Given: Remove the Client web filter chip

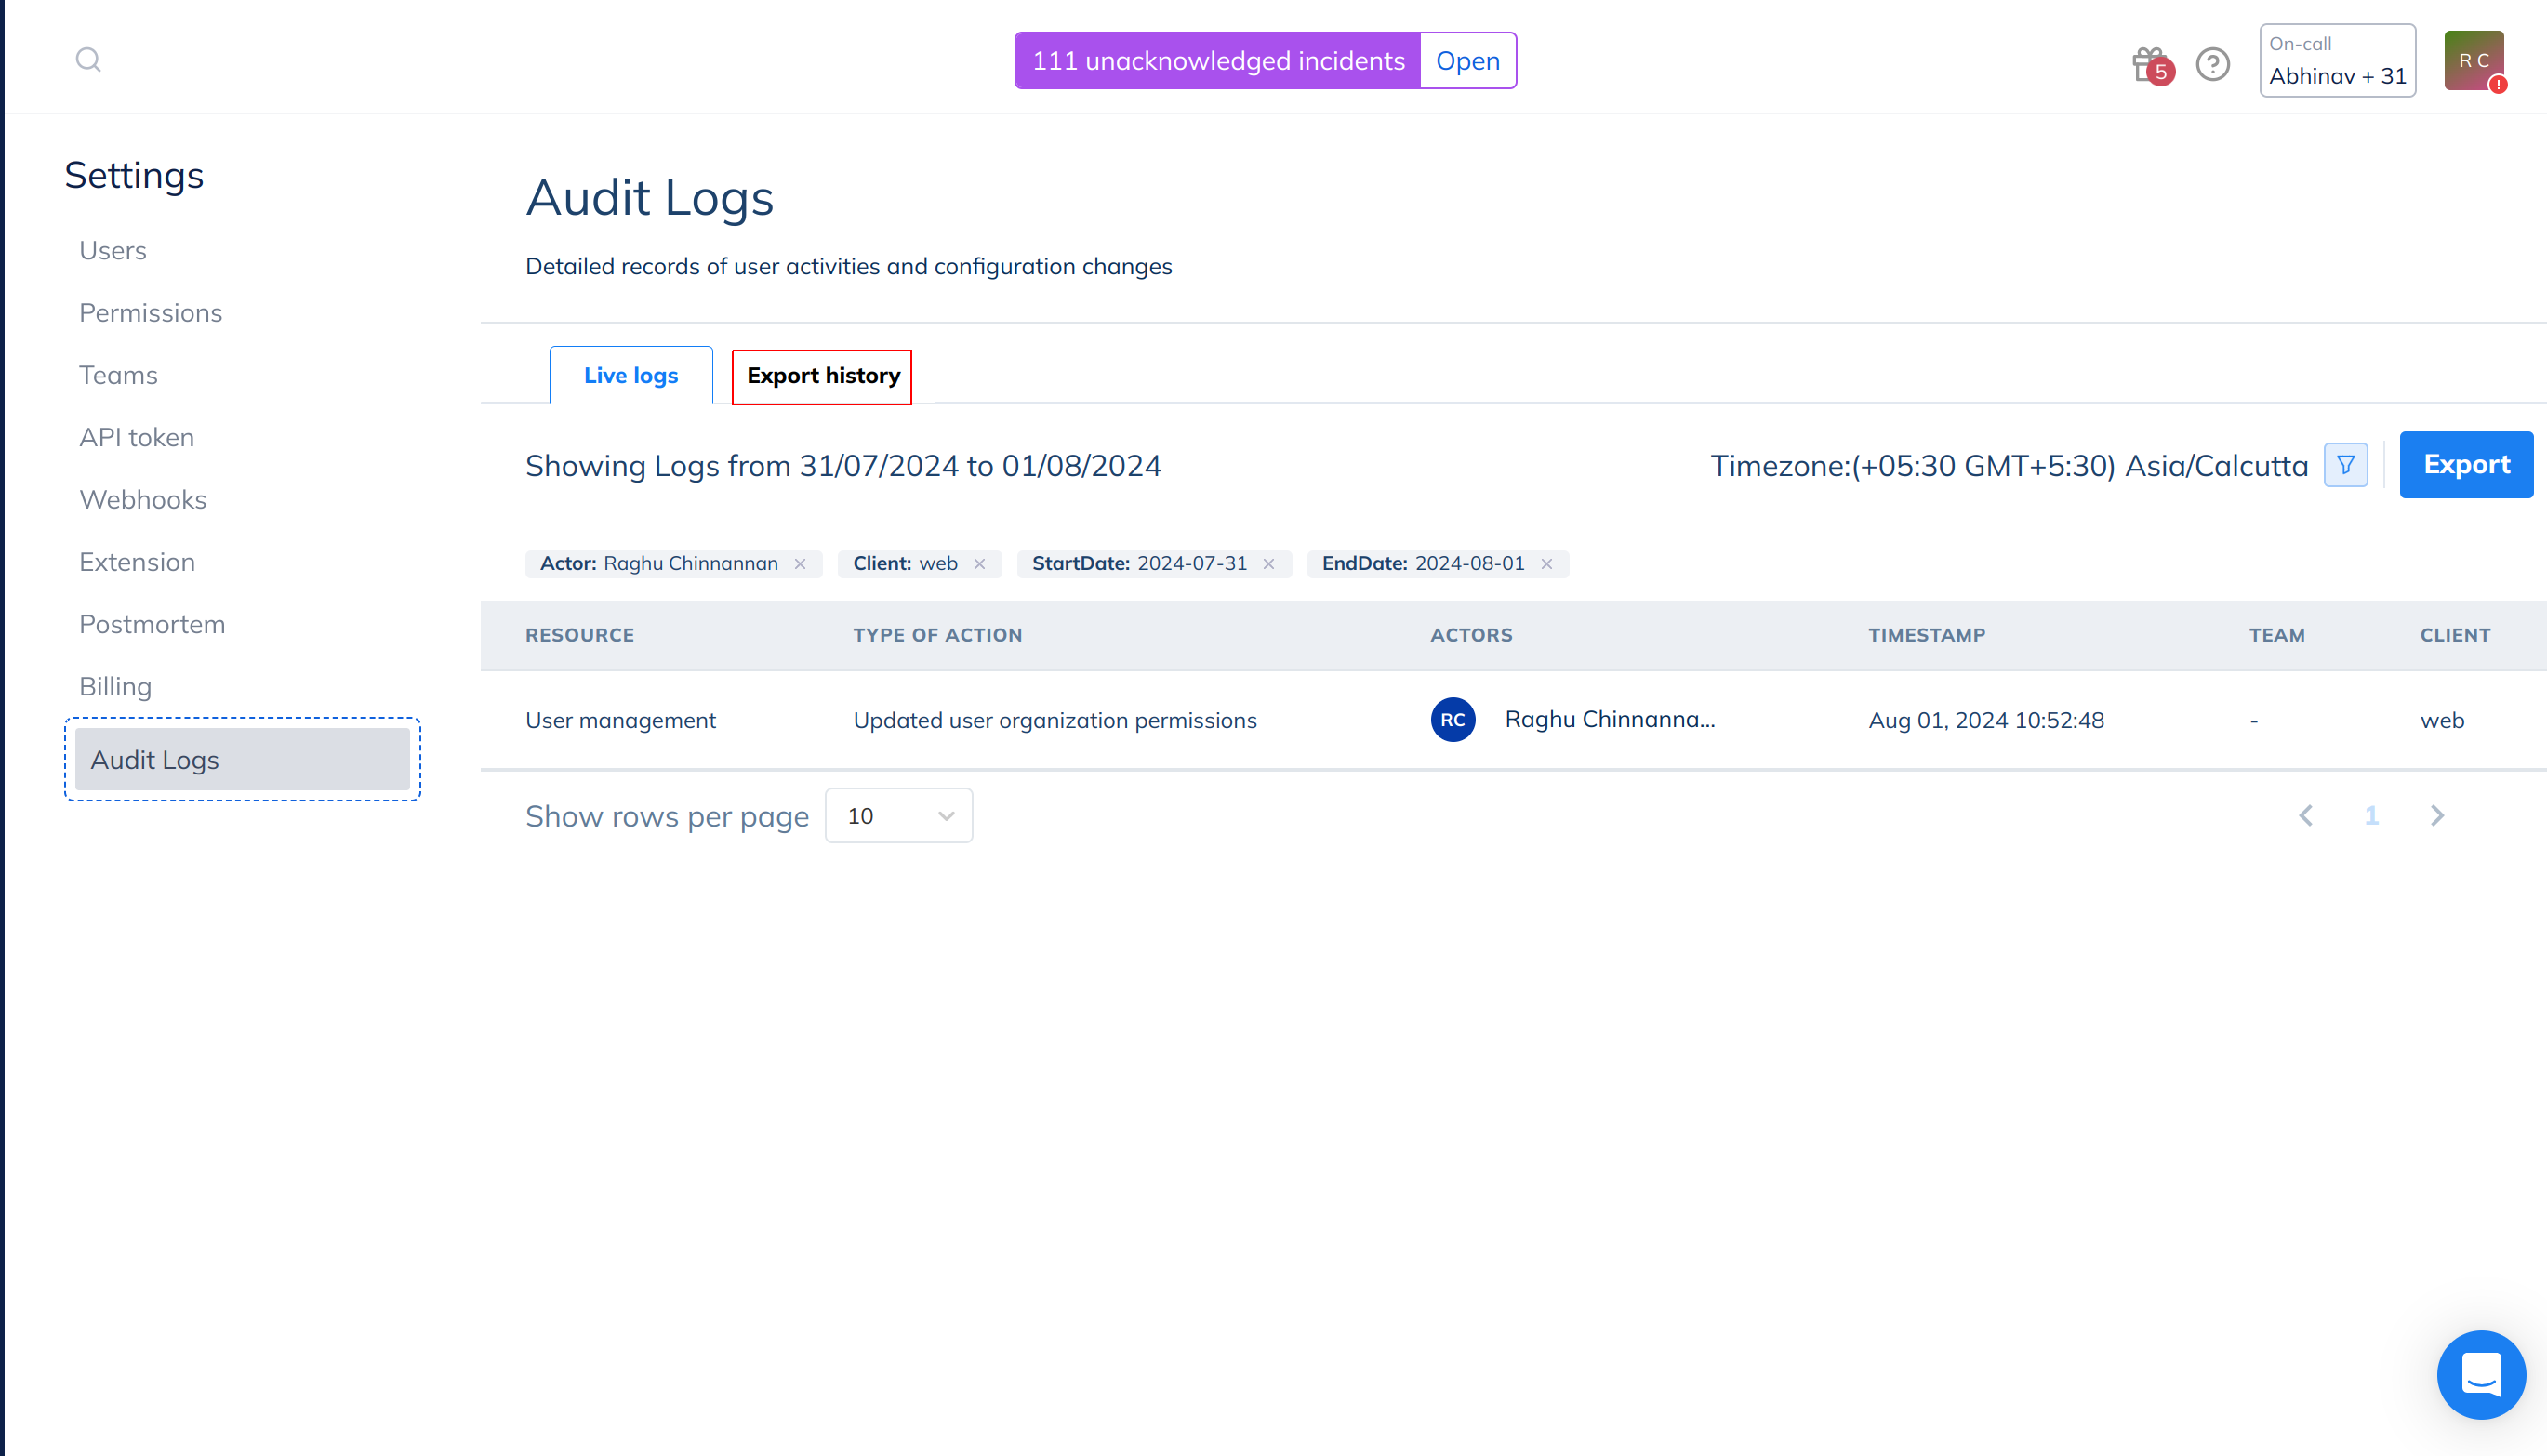Looking at the screenshot, I should point(979,564).
